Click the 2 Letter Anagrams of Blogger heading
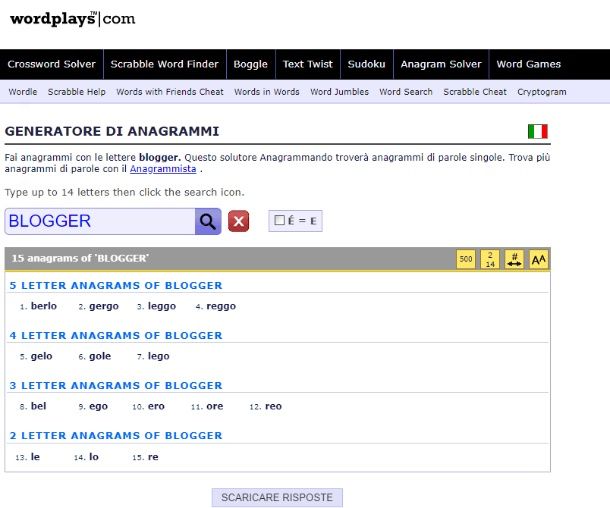The width and height of the screenshot is (610, 508). point(116,436)
